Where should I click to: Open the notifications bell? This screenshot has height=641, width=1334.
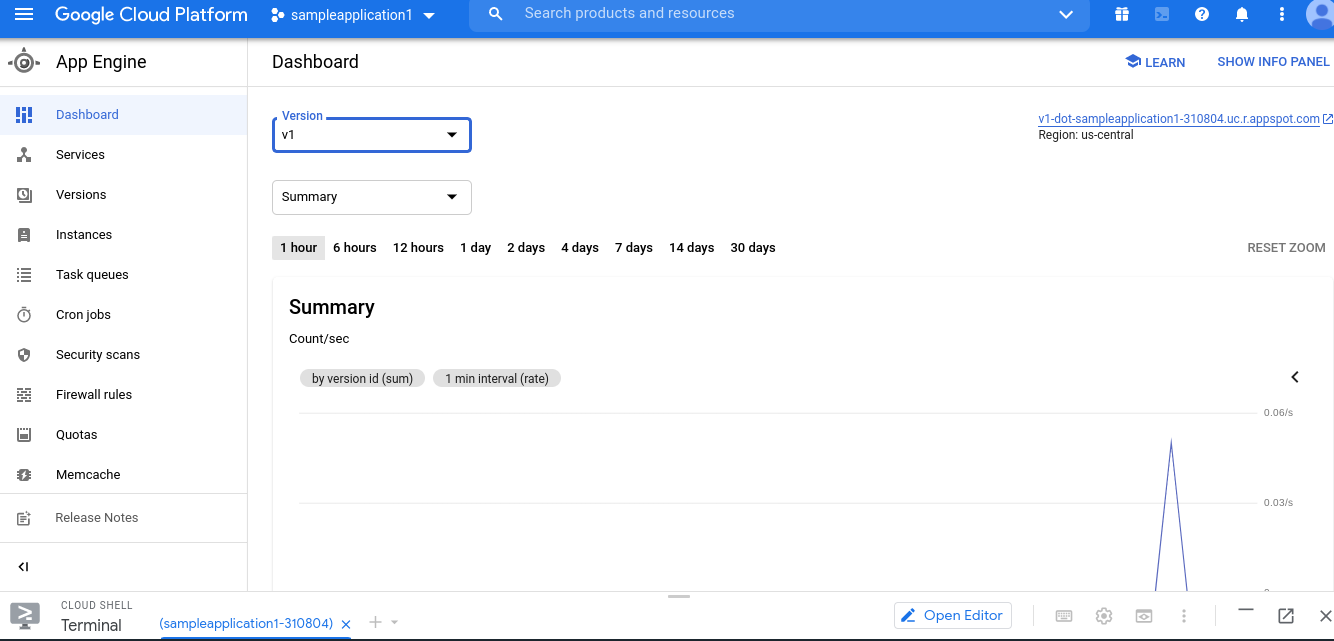pyautogui.click(x=1242, y=14)
